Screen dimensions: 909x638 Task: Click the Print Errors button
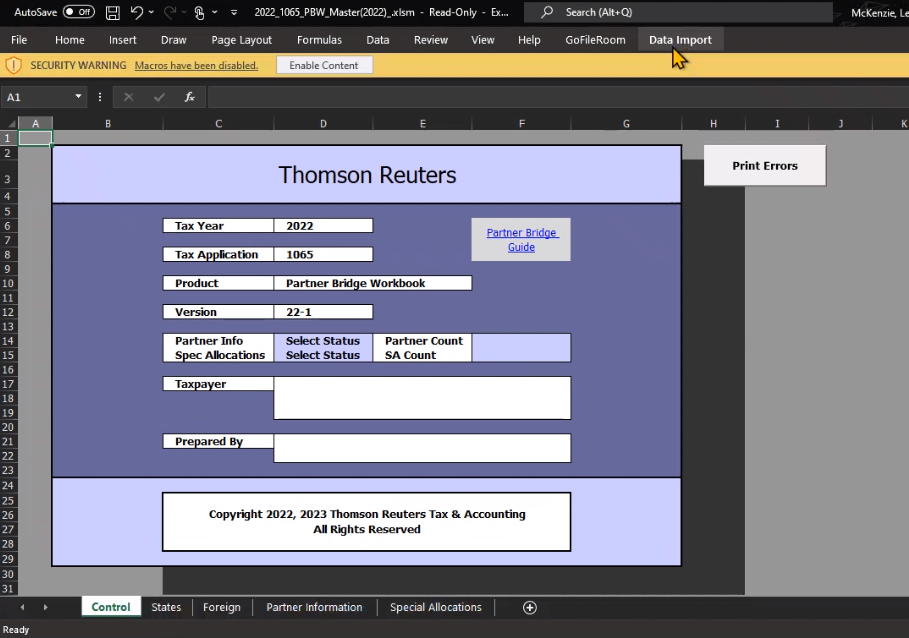[765, 166]
